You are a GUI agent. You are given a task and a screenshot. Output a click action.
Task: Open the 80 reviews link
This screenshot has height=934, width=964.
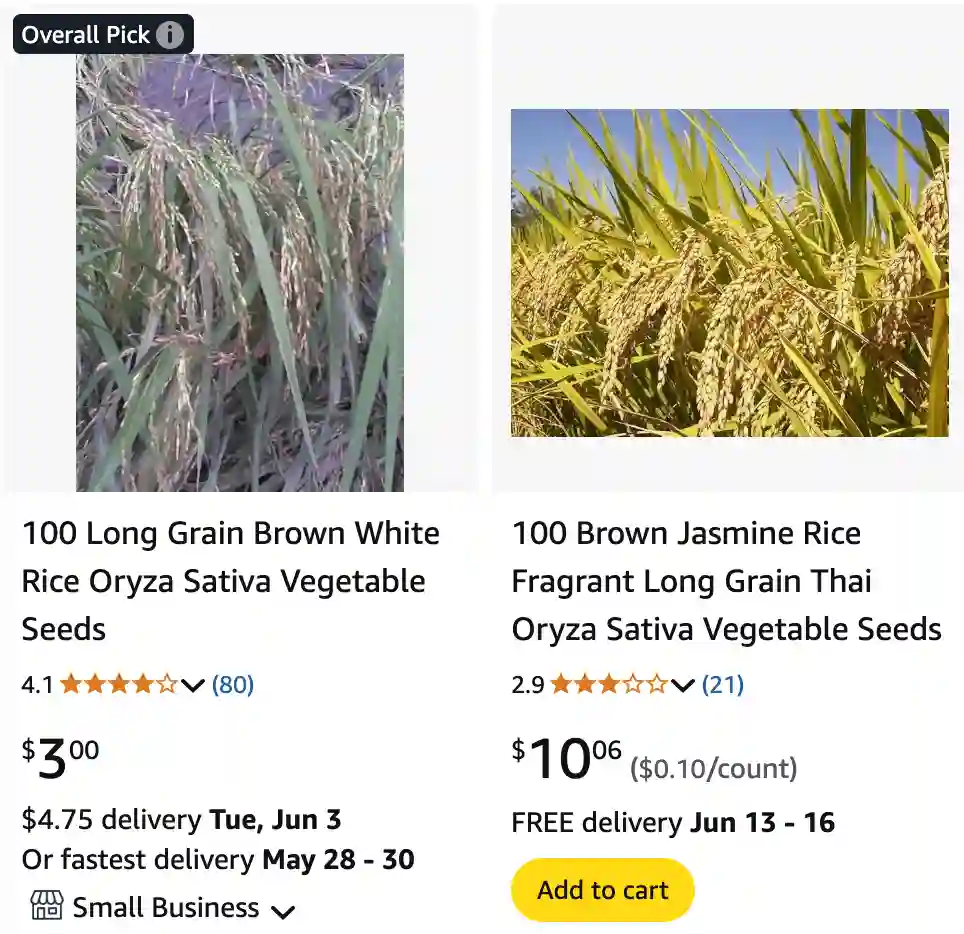point(233,685)
